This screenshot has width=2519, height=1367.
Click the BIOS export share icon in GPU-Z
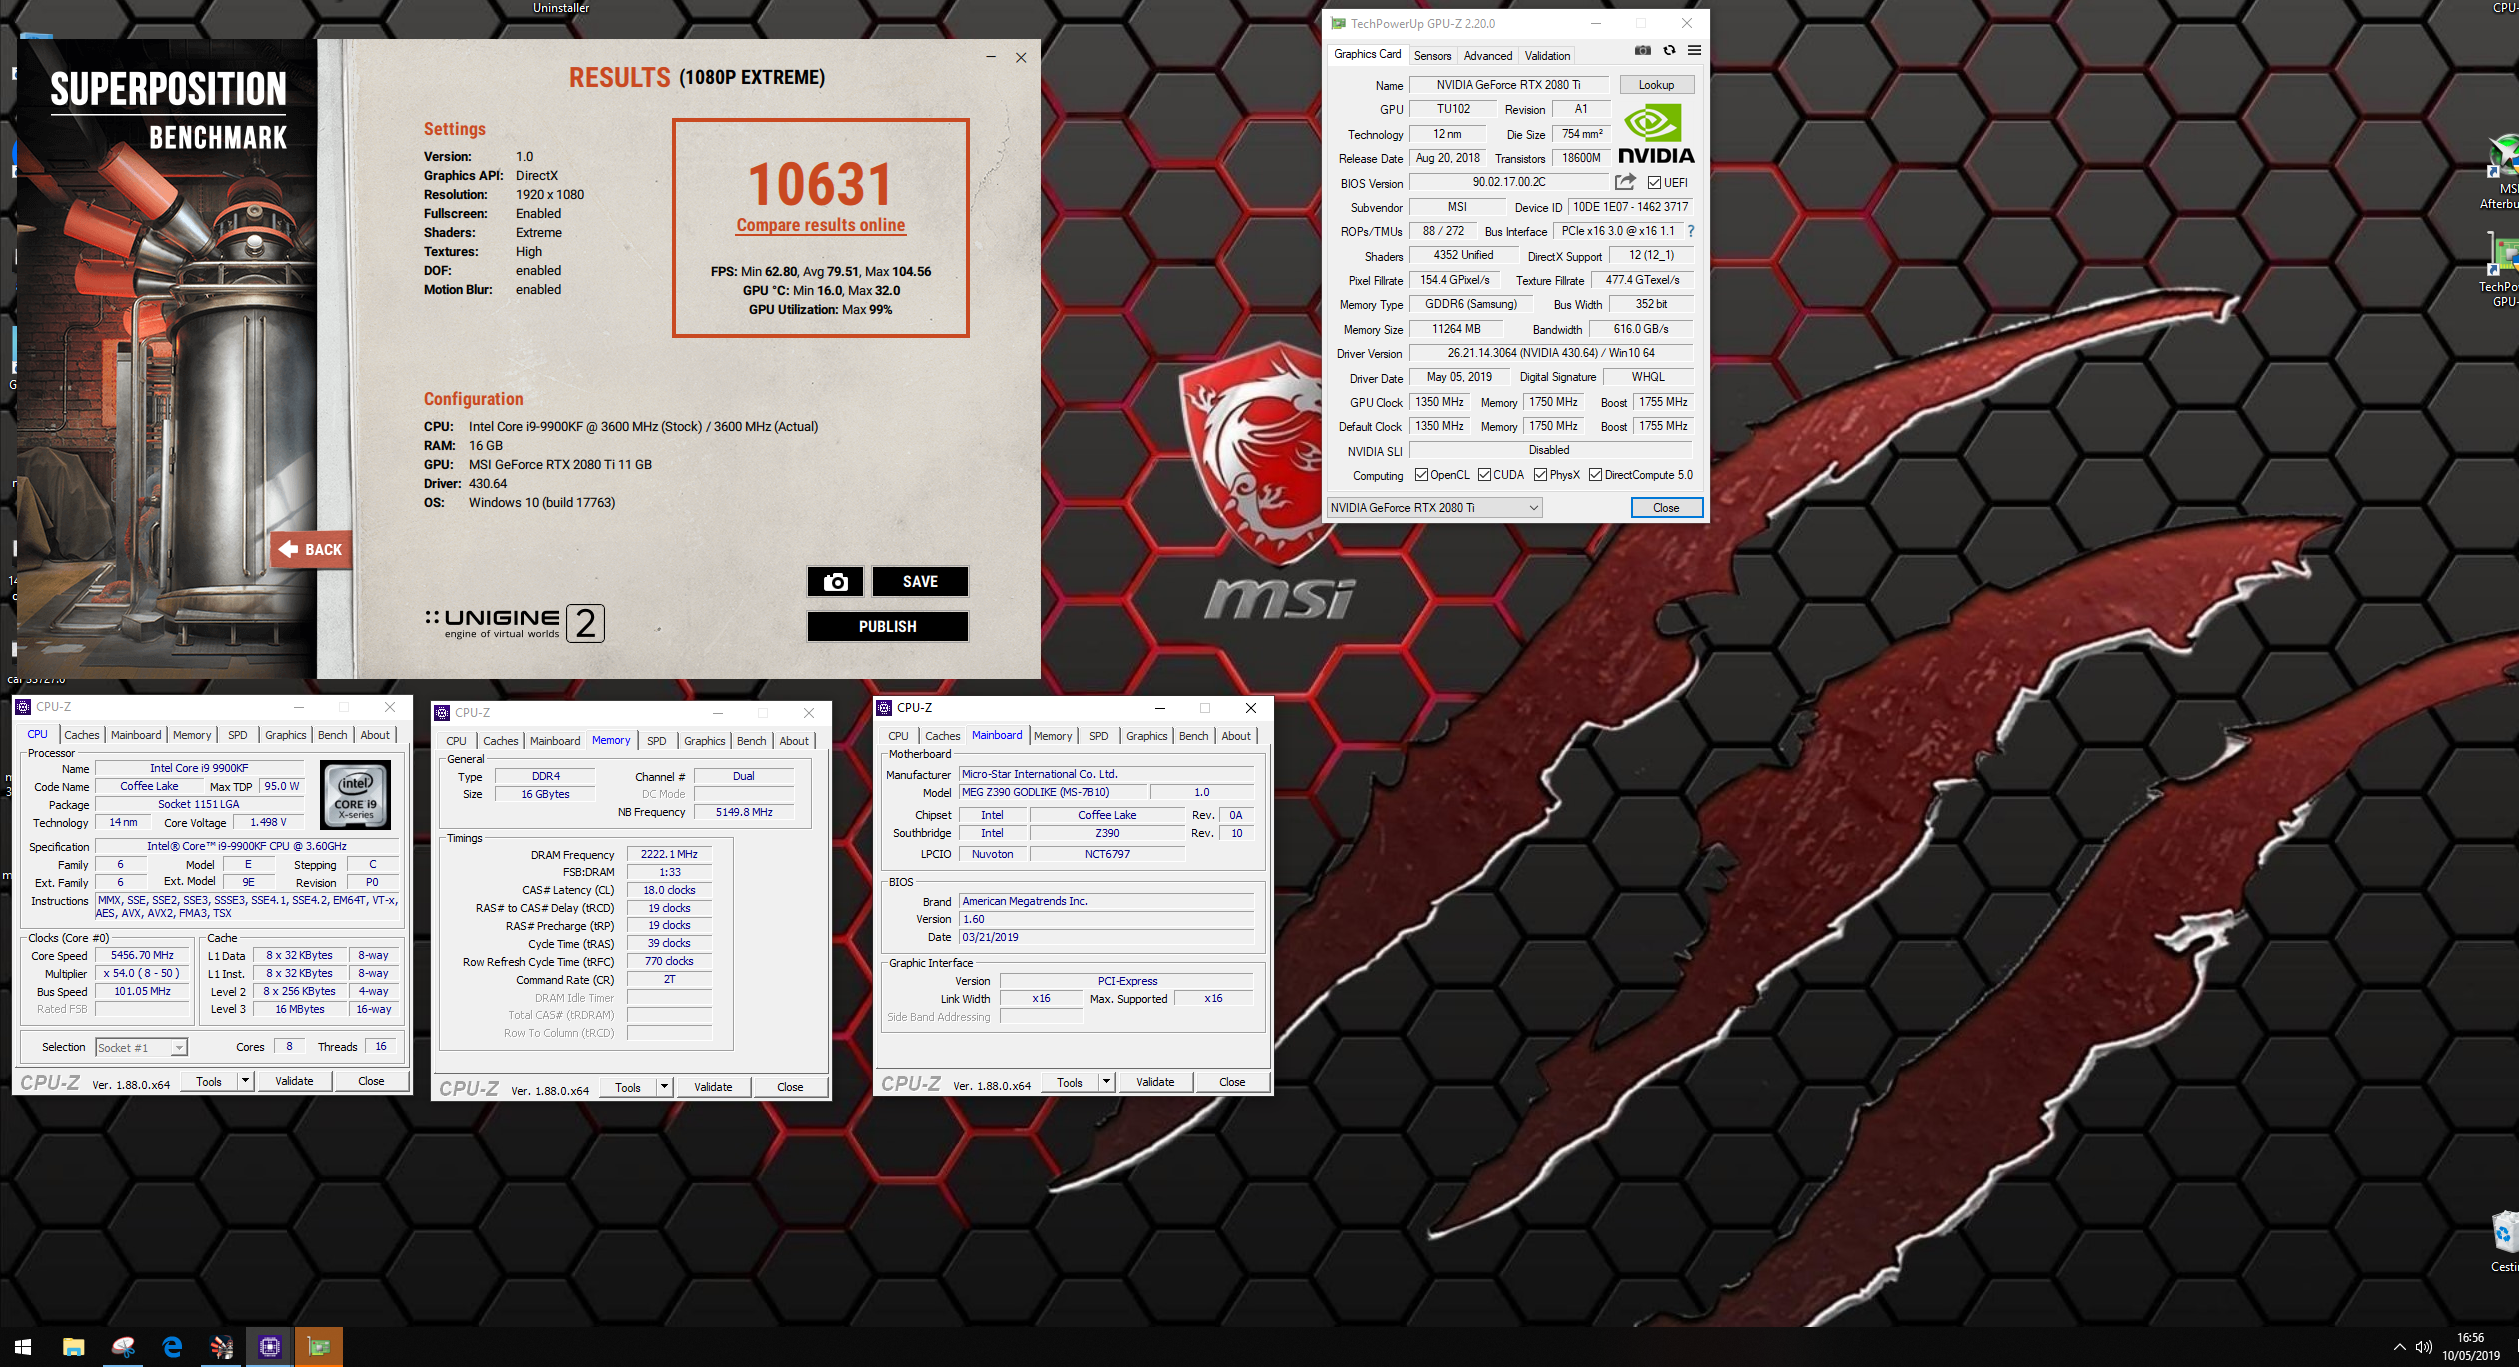(1625, 182)
